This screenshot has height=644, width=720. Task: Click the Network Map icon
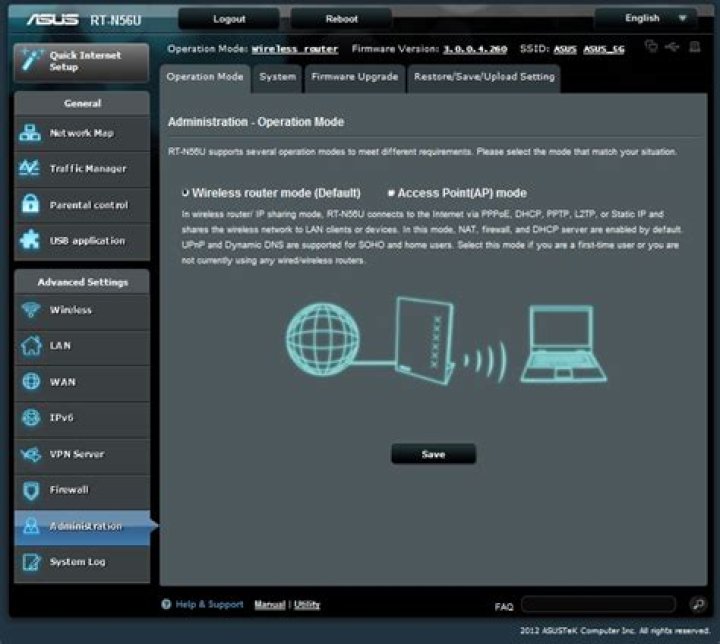(x=30, y=133)
